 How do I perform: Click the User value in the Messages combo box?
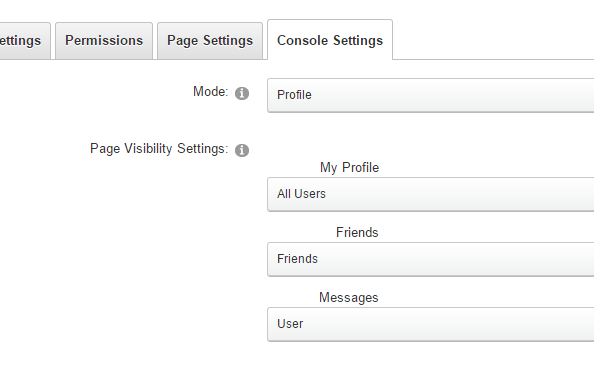(290, 324)
